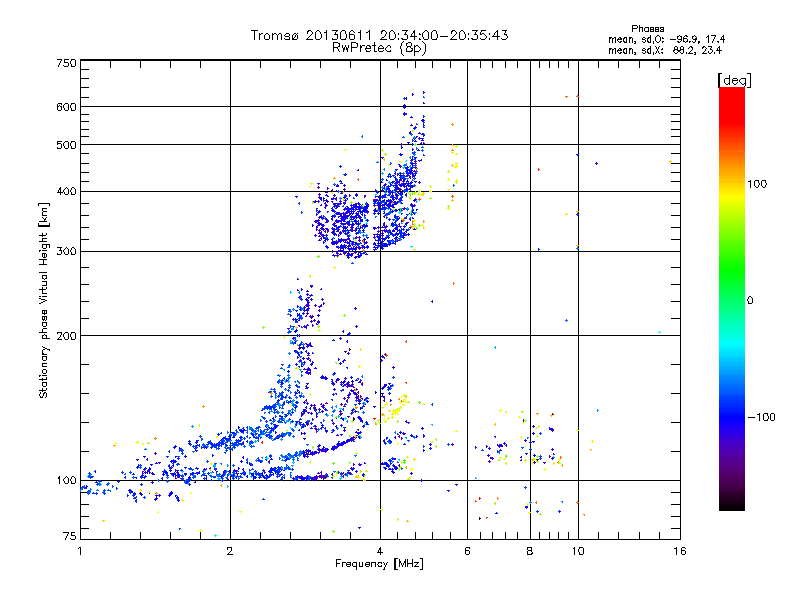800x600 pixels.
Task: Click the y-axis '500' tick label
Action: 67,145
